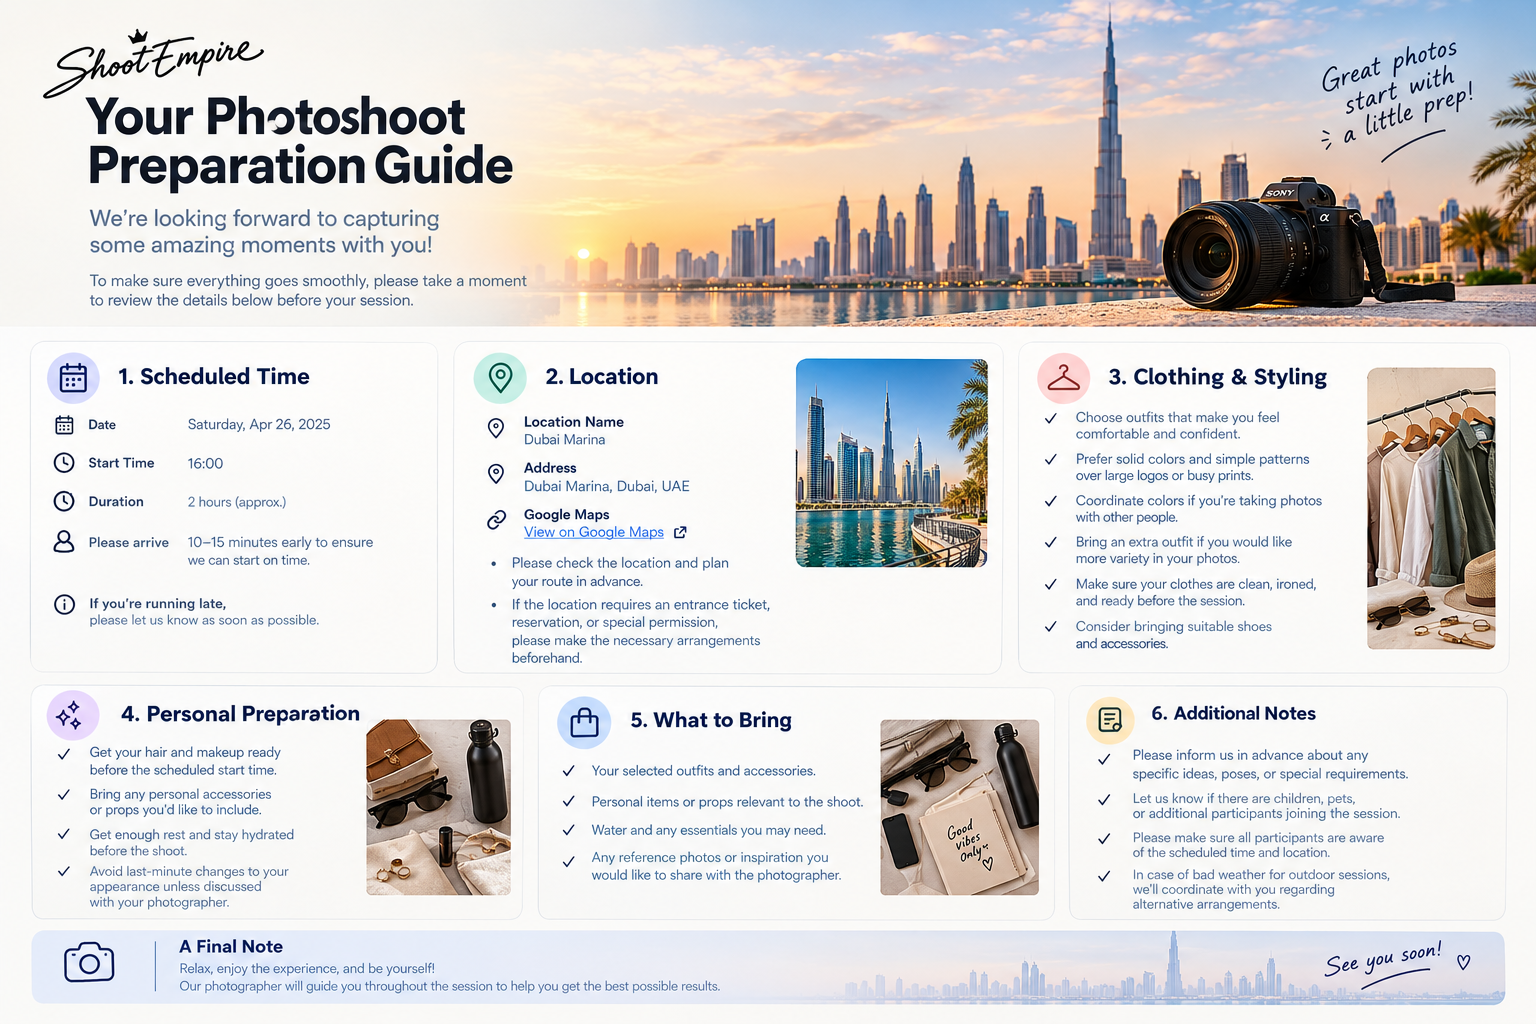Image resolution: width=1536 pixels, height=1024 pixels.
Task: Click the Good Vibes Only notebook photo
Action: tap(959, 807)
